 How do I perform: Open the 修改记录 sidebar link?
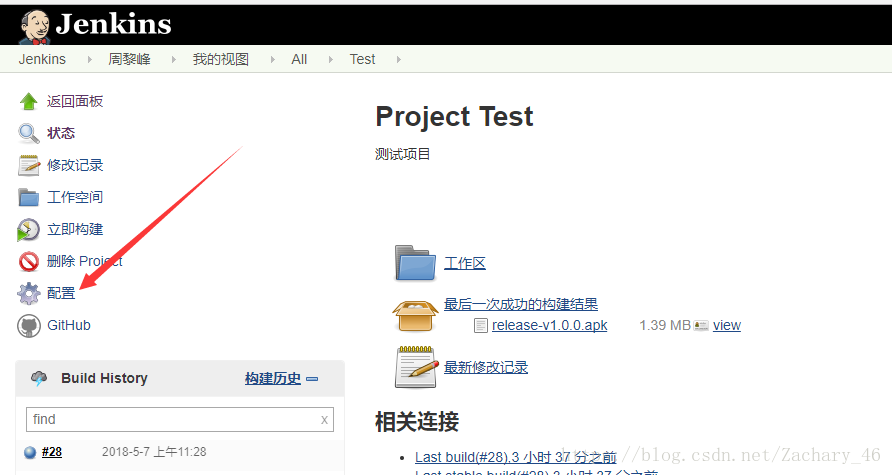coord(75,165)
